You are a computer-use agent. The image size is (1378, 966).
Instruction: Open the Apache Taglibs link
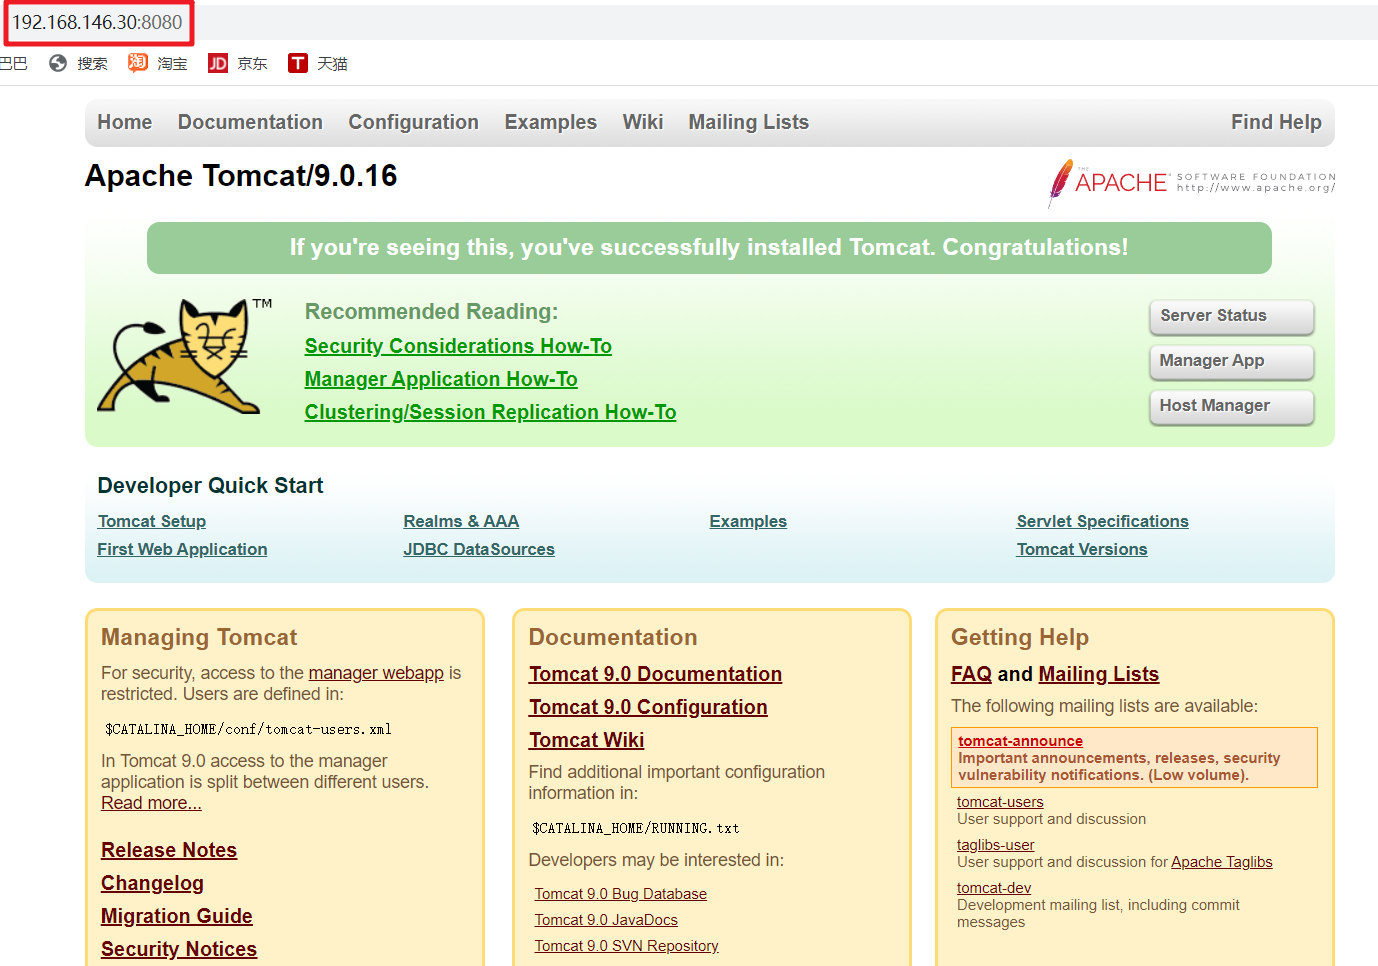pyautogui.click(x=1222, y=862)
